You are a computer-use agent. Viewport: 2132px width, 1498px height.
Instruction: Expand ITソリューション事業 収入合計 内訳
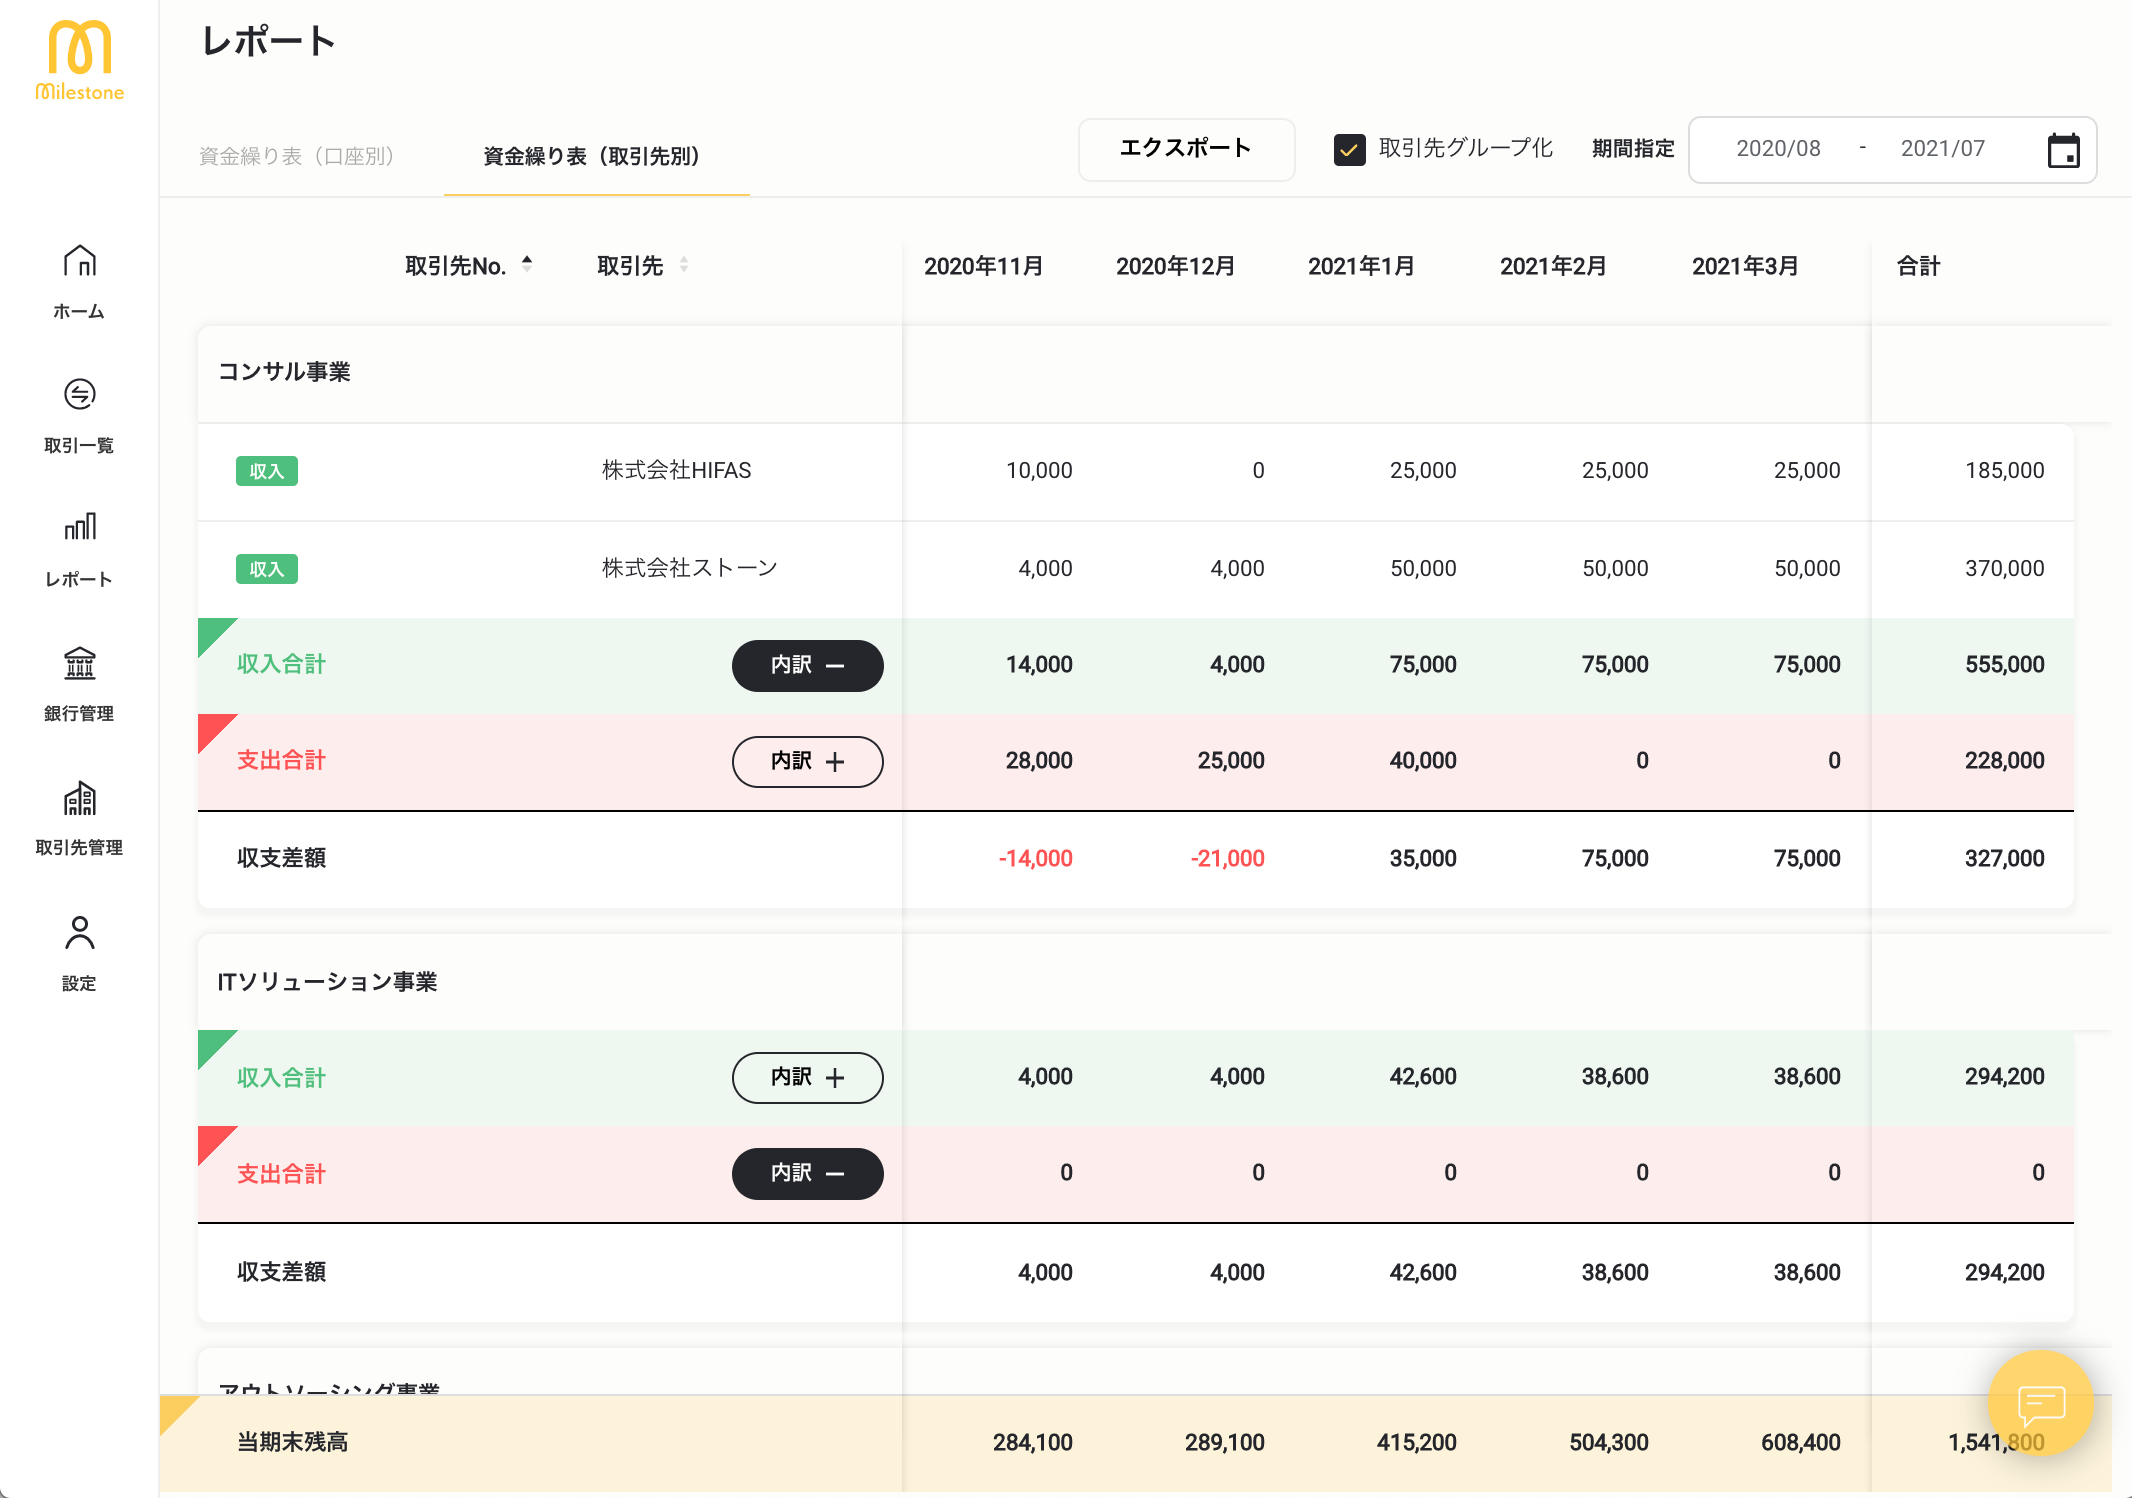click(x=808, y=1077)
